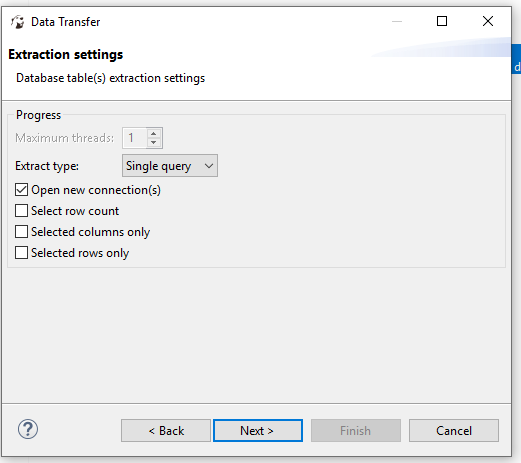Go to Next wizard page
Screen dimensions: 521x463
pos(258,430)
